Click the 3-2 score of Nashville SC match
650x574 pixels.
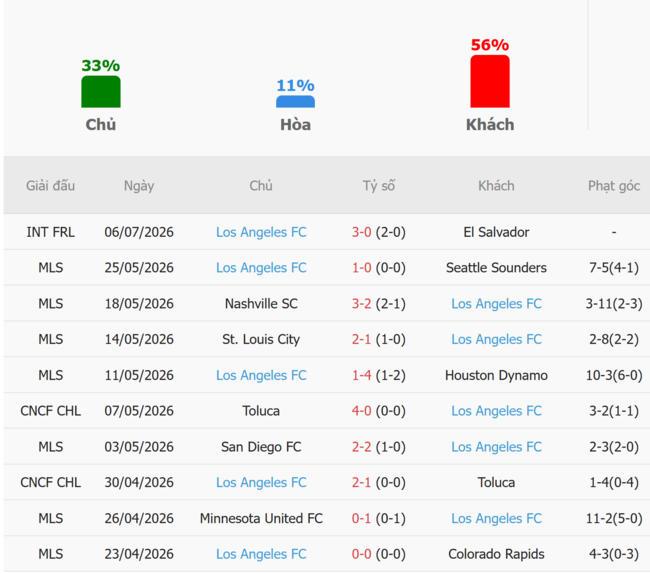click(x=361, y=304)
